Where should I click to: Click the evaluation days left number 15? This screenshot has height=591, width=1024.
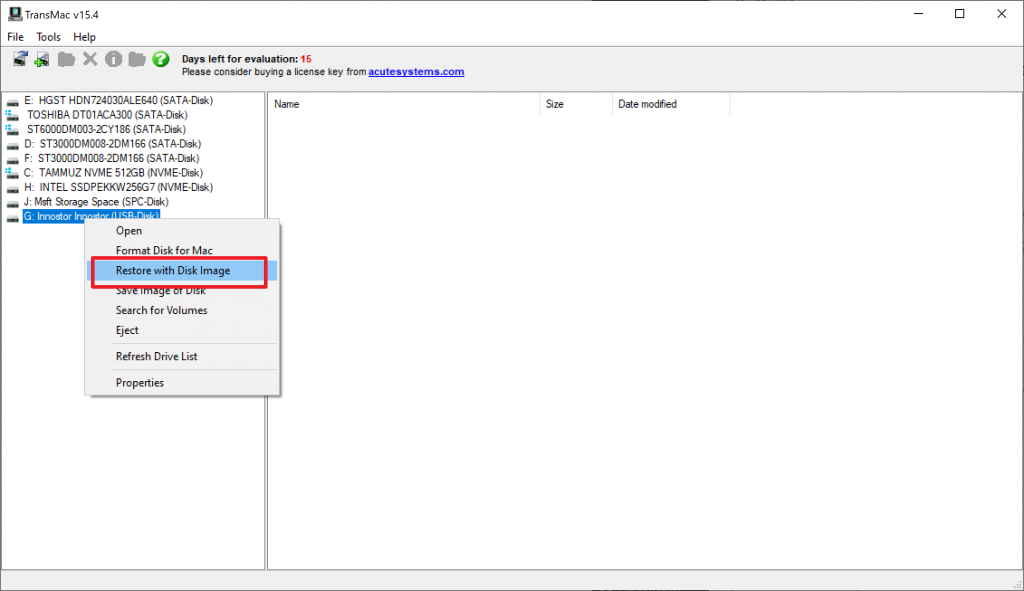[306, 59]
